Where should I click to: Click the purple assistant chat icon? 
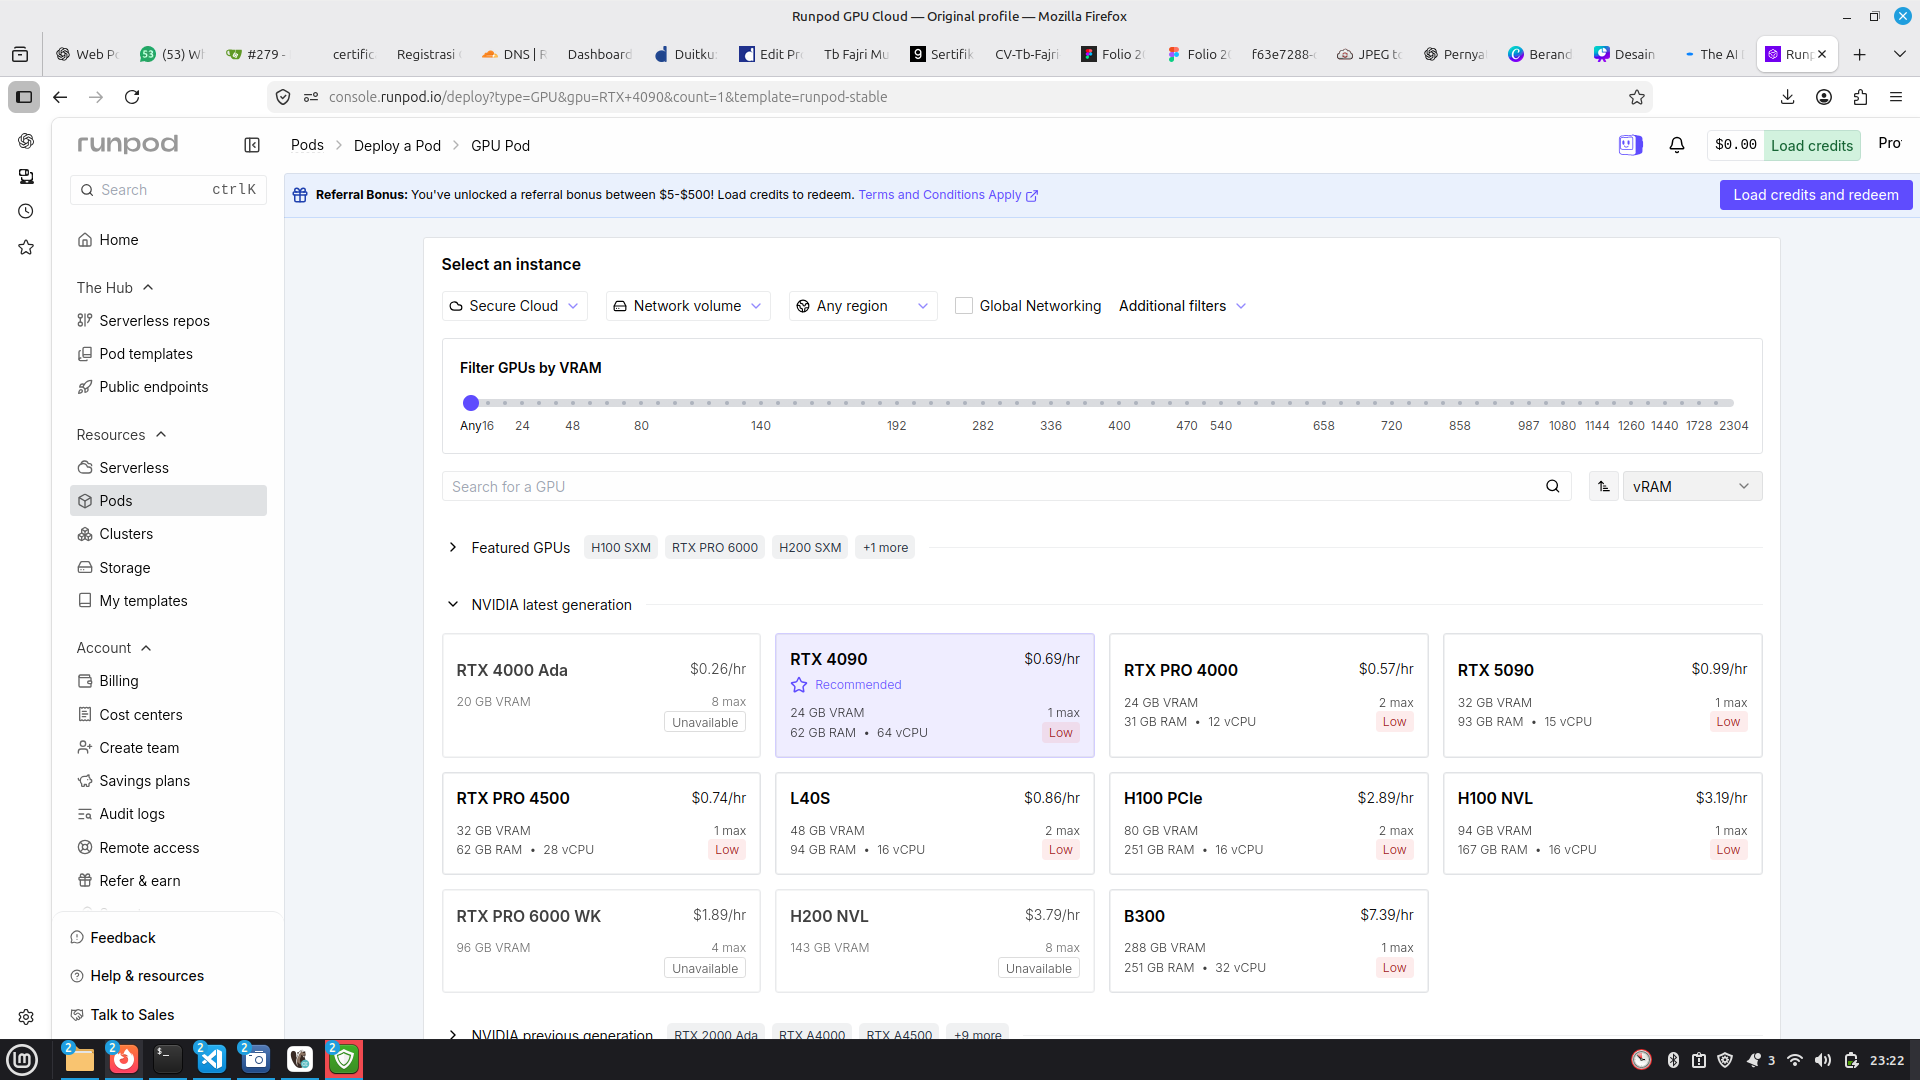point(1630,145)
